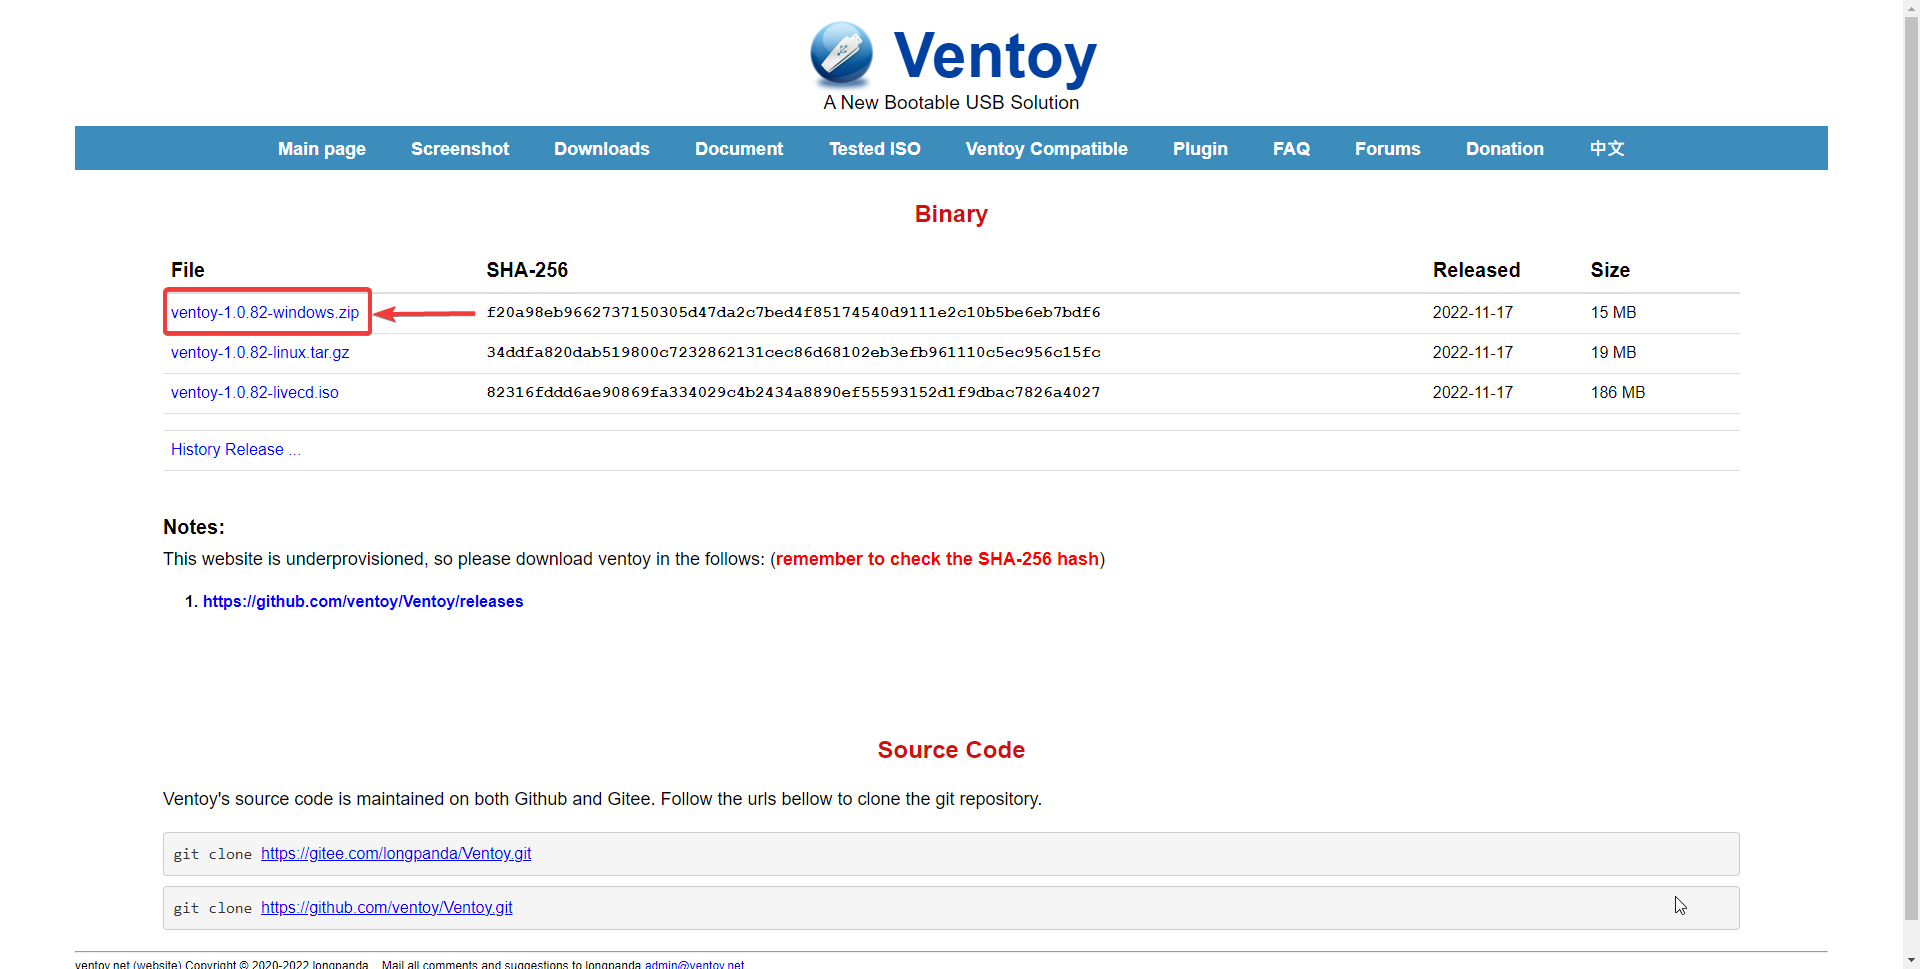
Task: Download ventoy-1.0.82-linux.tar.gz
Action: (260, 353)
